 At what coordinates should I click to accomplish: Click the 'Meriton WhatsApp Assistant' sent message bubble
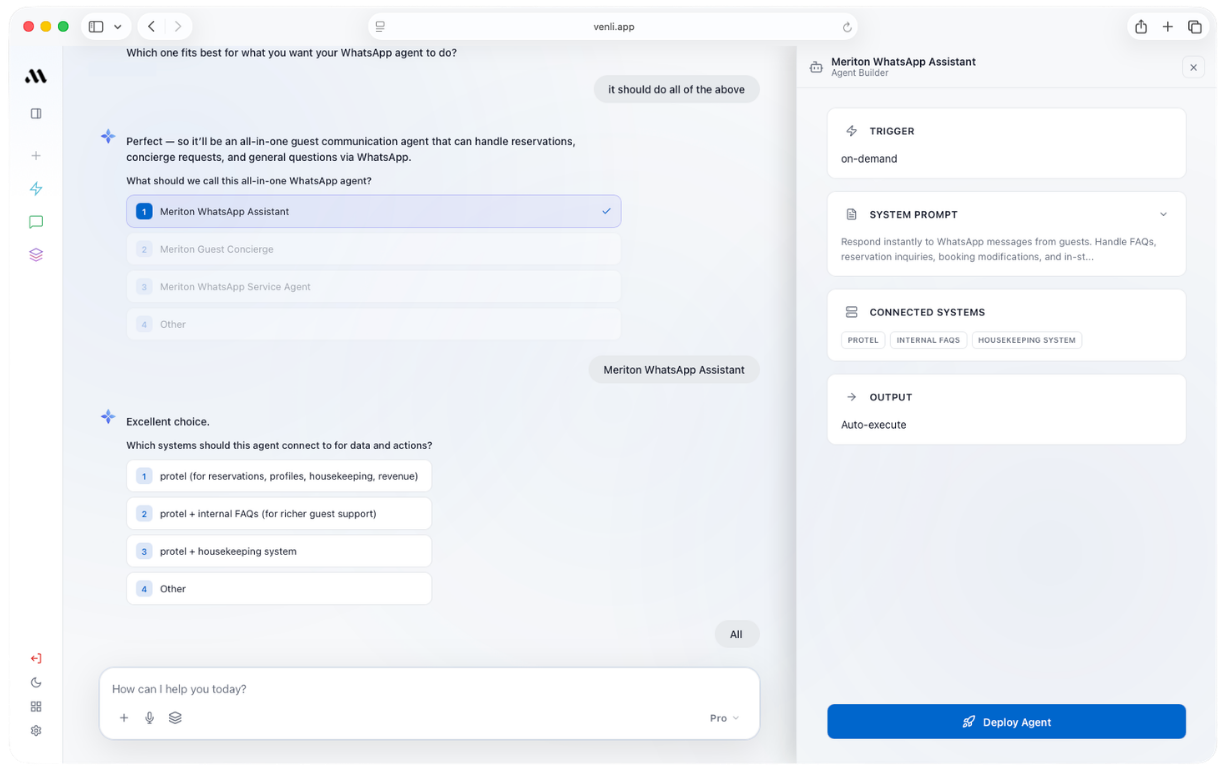pos(674,370)
